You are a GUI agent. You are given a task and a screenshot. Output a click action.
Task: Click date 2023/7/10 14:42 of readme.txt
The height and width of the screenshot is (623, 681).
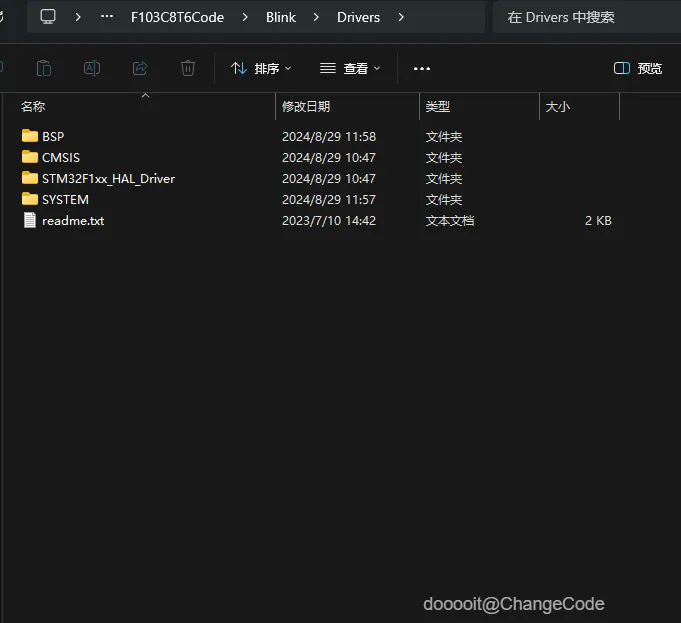(x=329, y=221)
